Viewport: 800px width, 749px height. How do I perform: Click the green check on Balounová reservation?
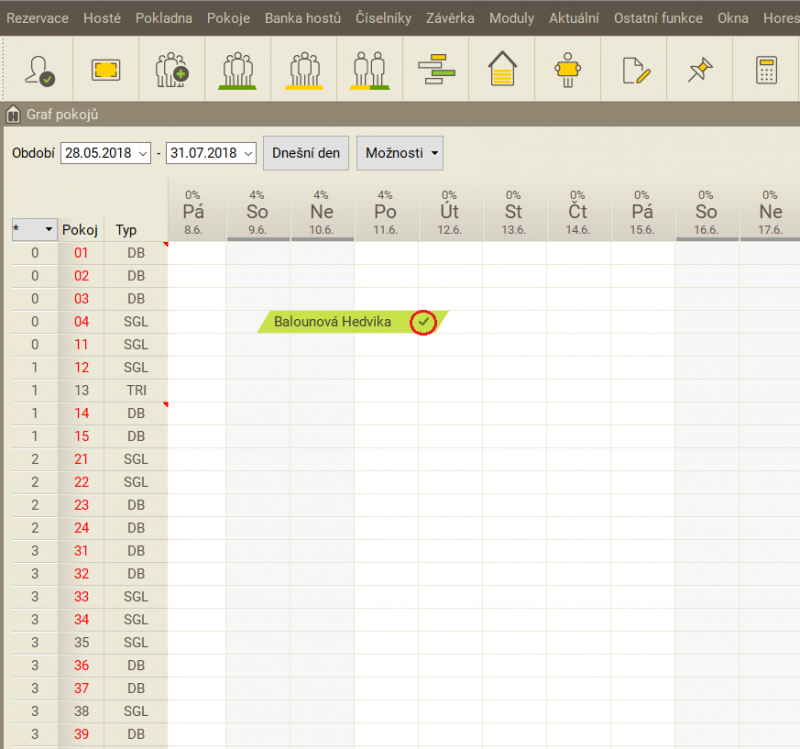point(425,322)
